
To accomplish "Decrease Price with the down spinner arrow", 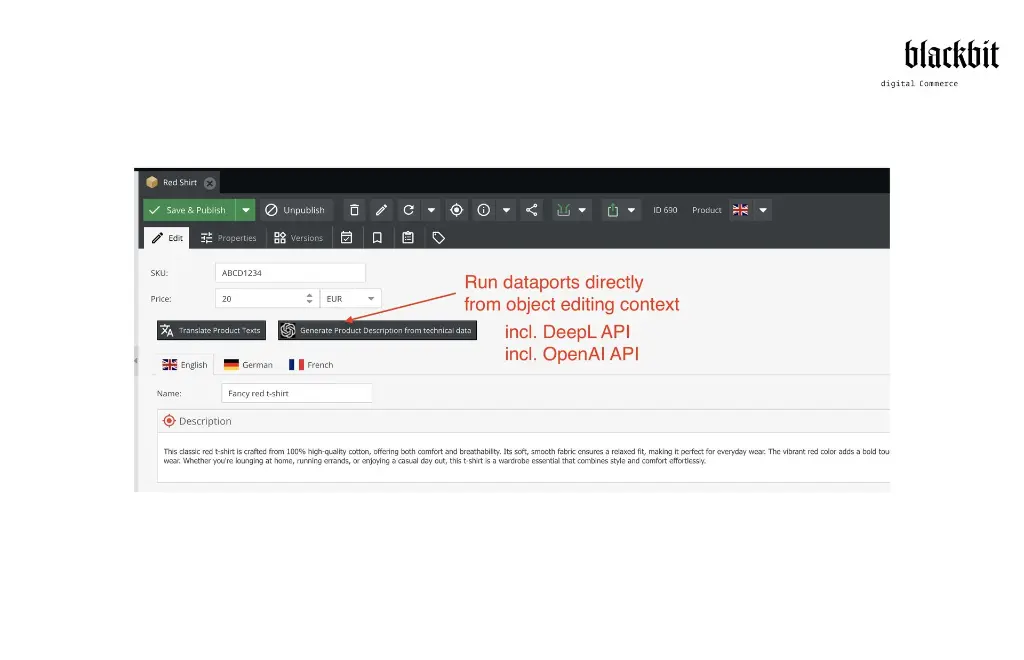I will click(x=310, y=303).
